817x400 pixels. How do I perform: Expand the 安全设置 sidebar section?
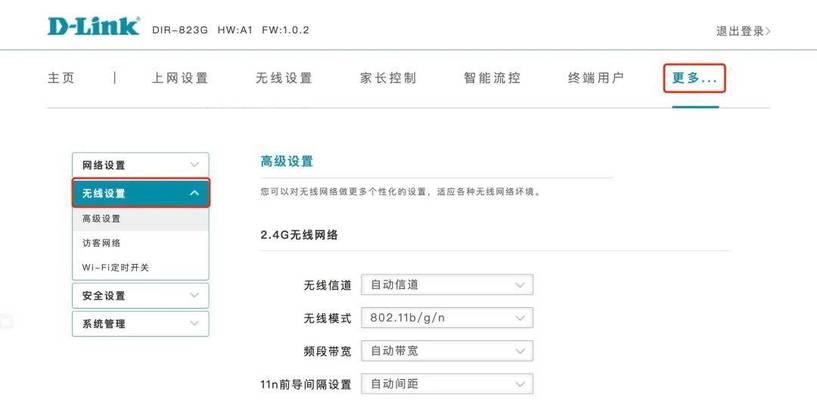pos(141,296)
